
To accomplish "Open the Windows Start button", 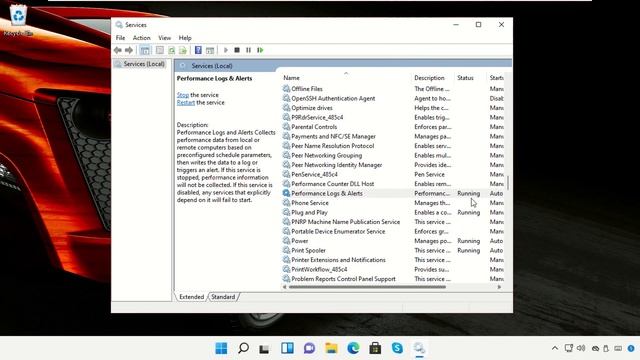I will pos(221,348).
